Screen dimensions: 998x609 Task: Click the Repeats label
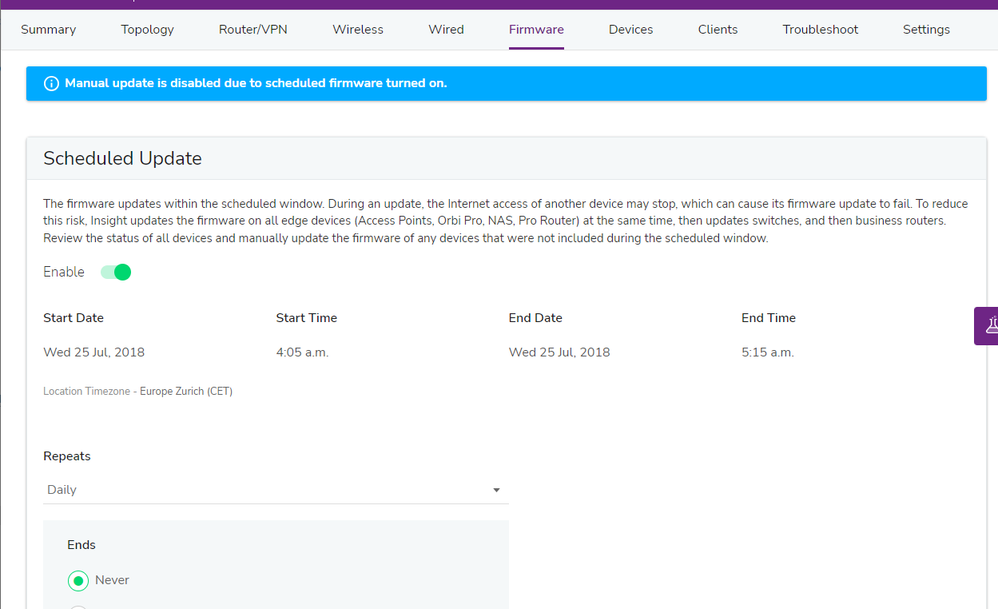pos(67,456)
